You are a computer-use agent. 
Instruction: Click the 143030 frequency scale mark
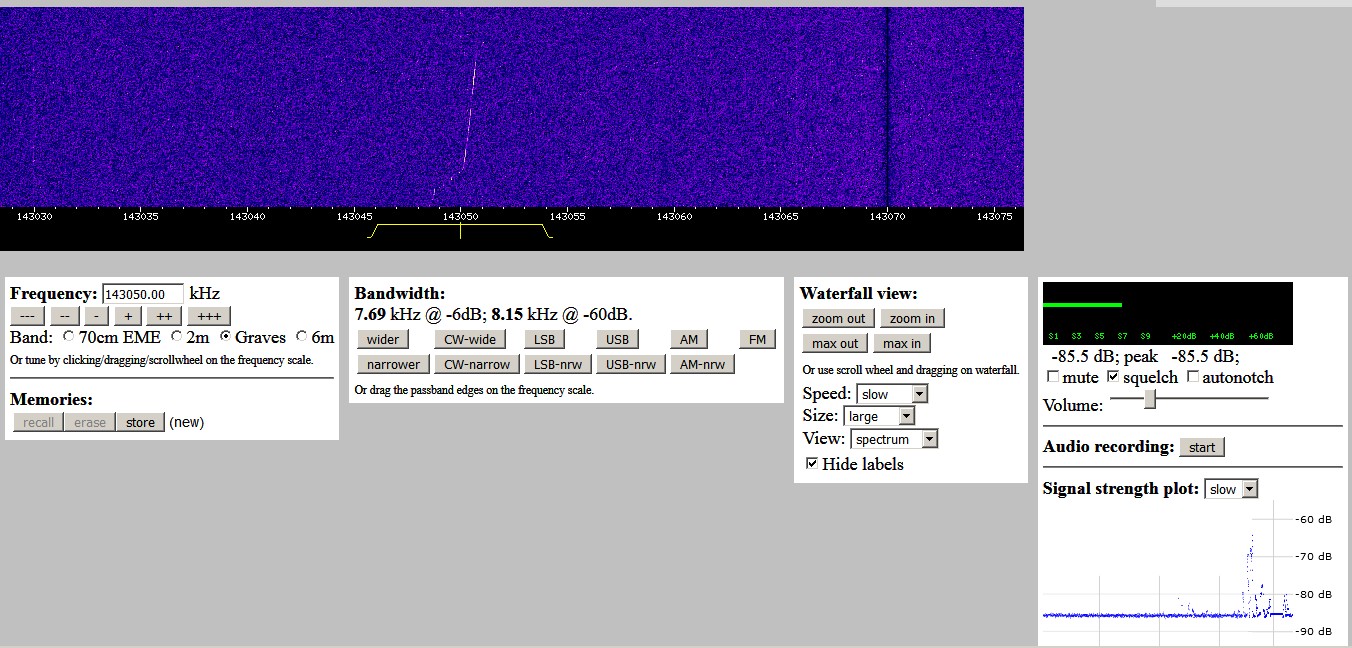pos(34,215)
